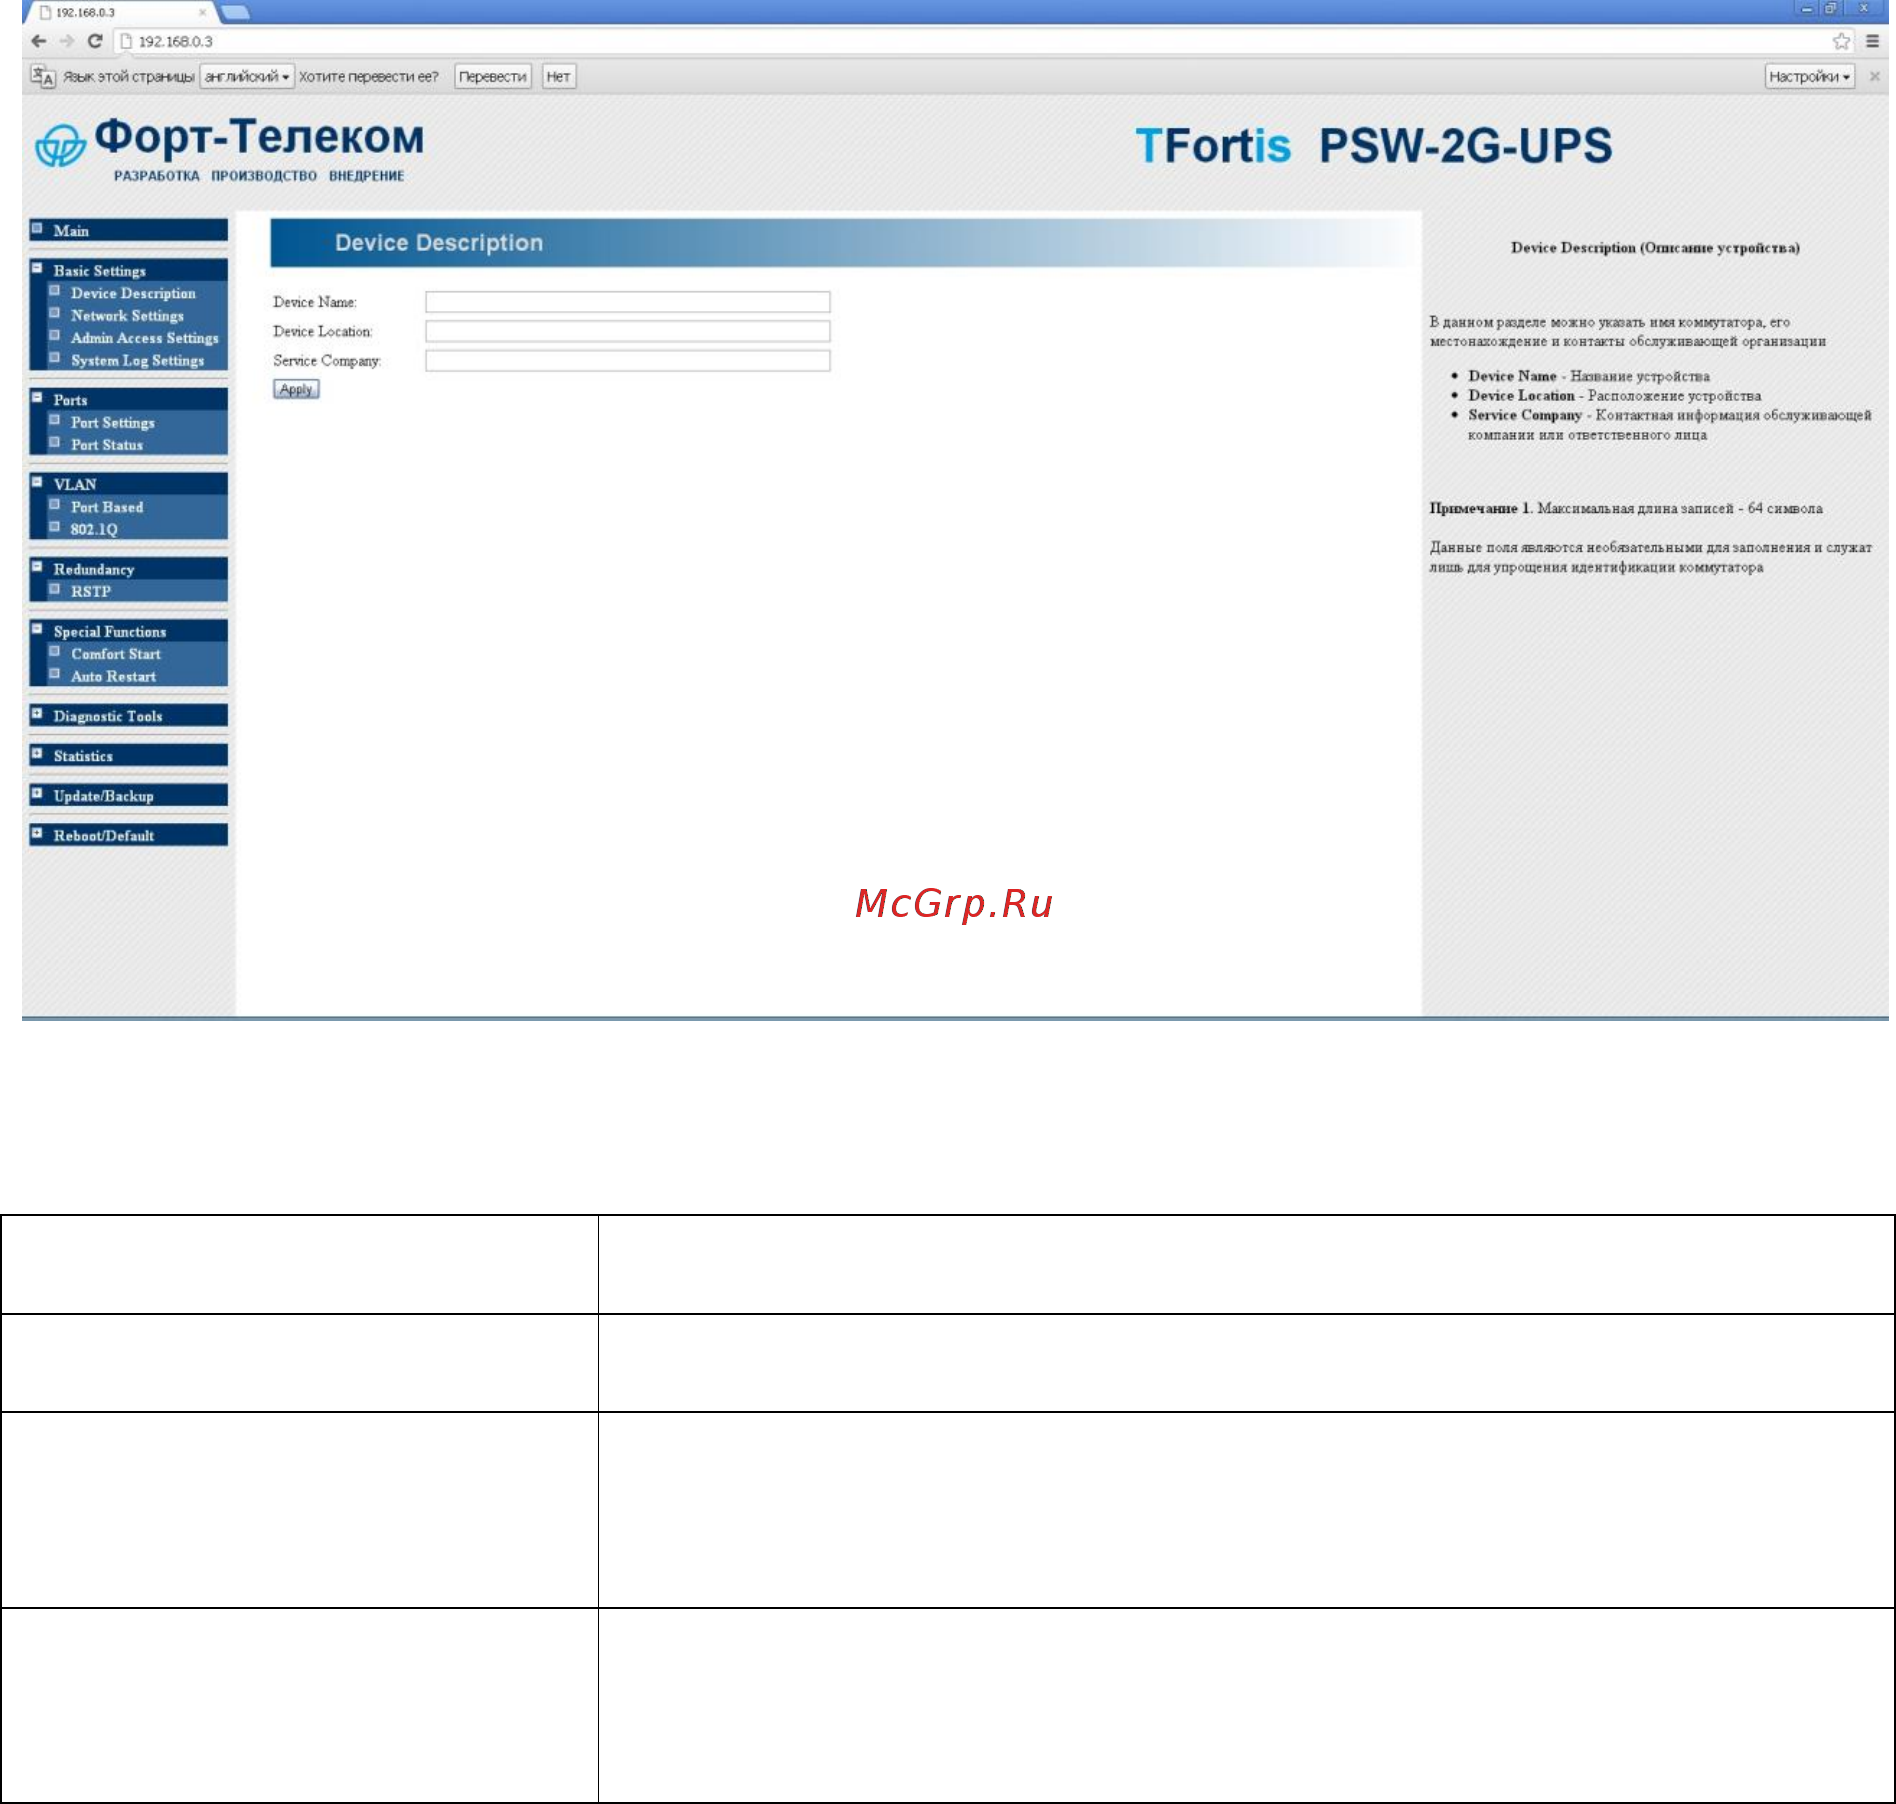The height and width of the screenshot is (1804, 1896).
Task: Collapse the Ports menu section
Action: [37, 398]
